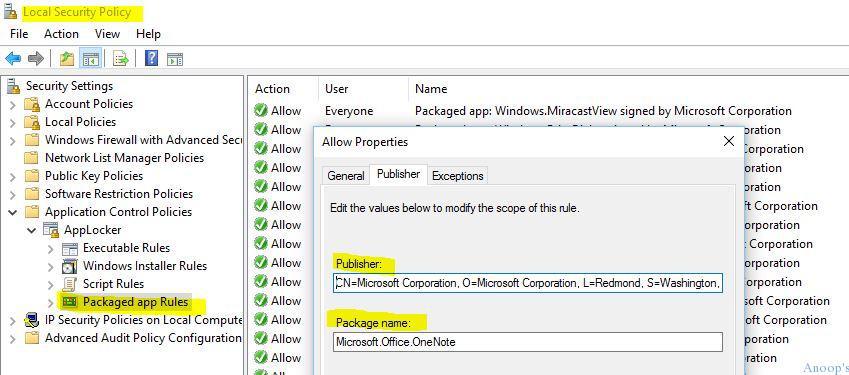The image size is (849, 375).
Task: Open the Action menu
Action: coord(61,34)
